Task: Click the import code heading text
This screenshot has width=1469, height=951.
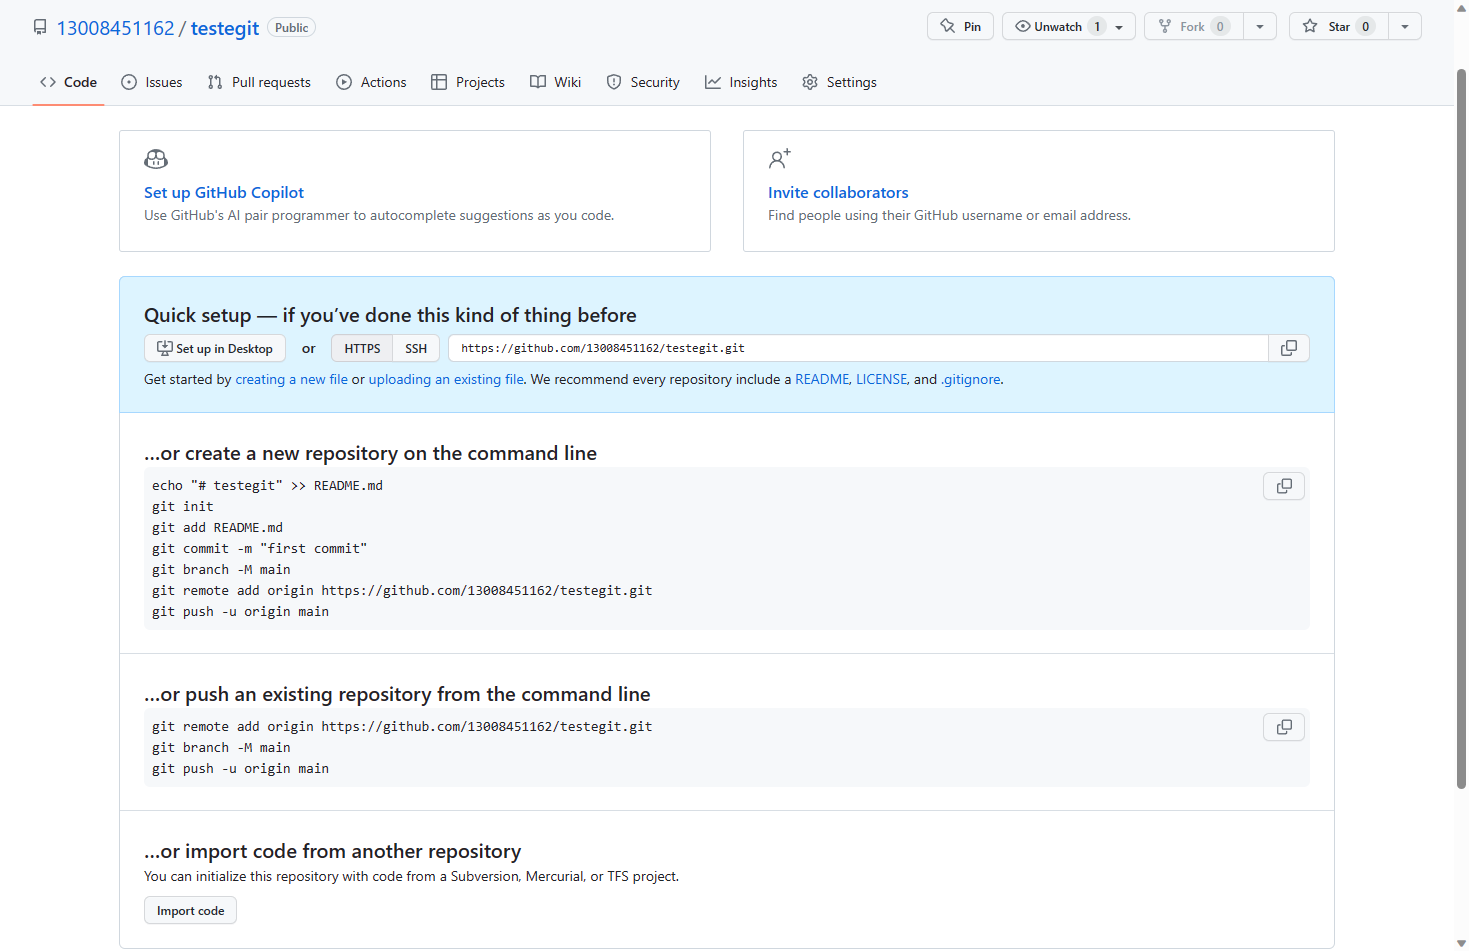Action: 332,851
